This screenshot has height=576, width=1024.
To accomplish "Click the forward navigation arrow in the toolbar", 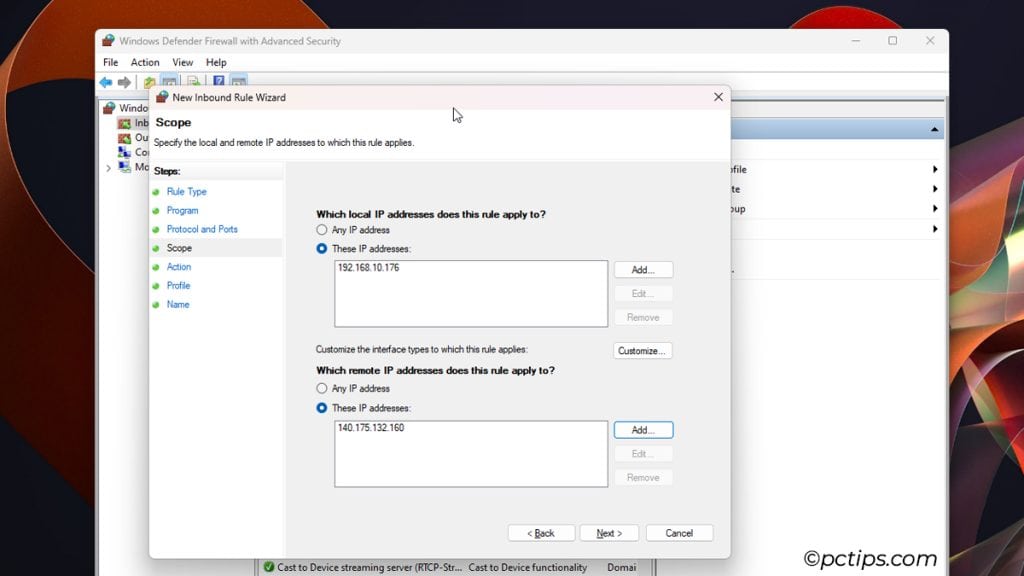I will pos(123,81).
